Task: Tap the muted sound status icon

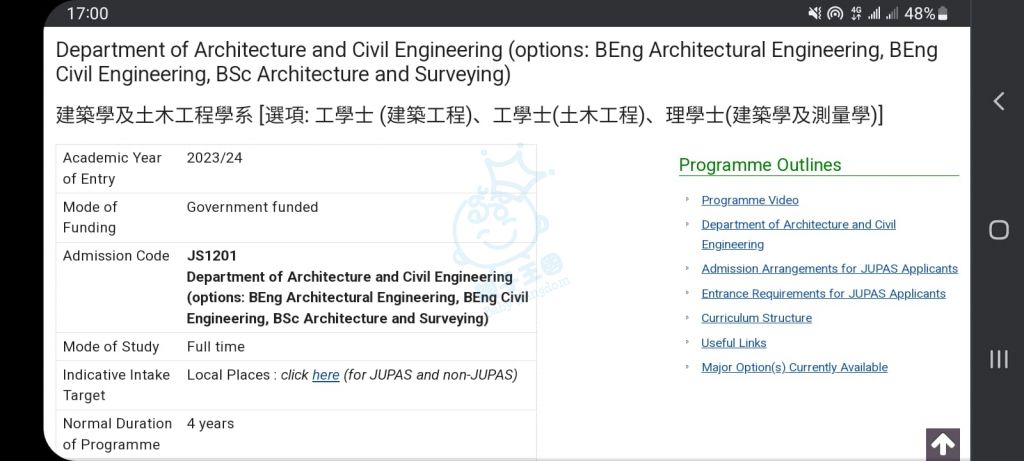Action: (814, 13)
